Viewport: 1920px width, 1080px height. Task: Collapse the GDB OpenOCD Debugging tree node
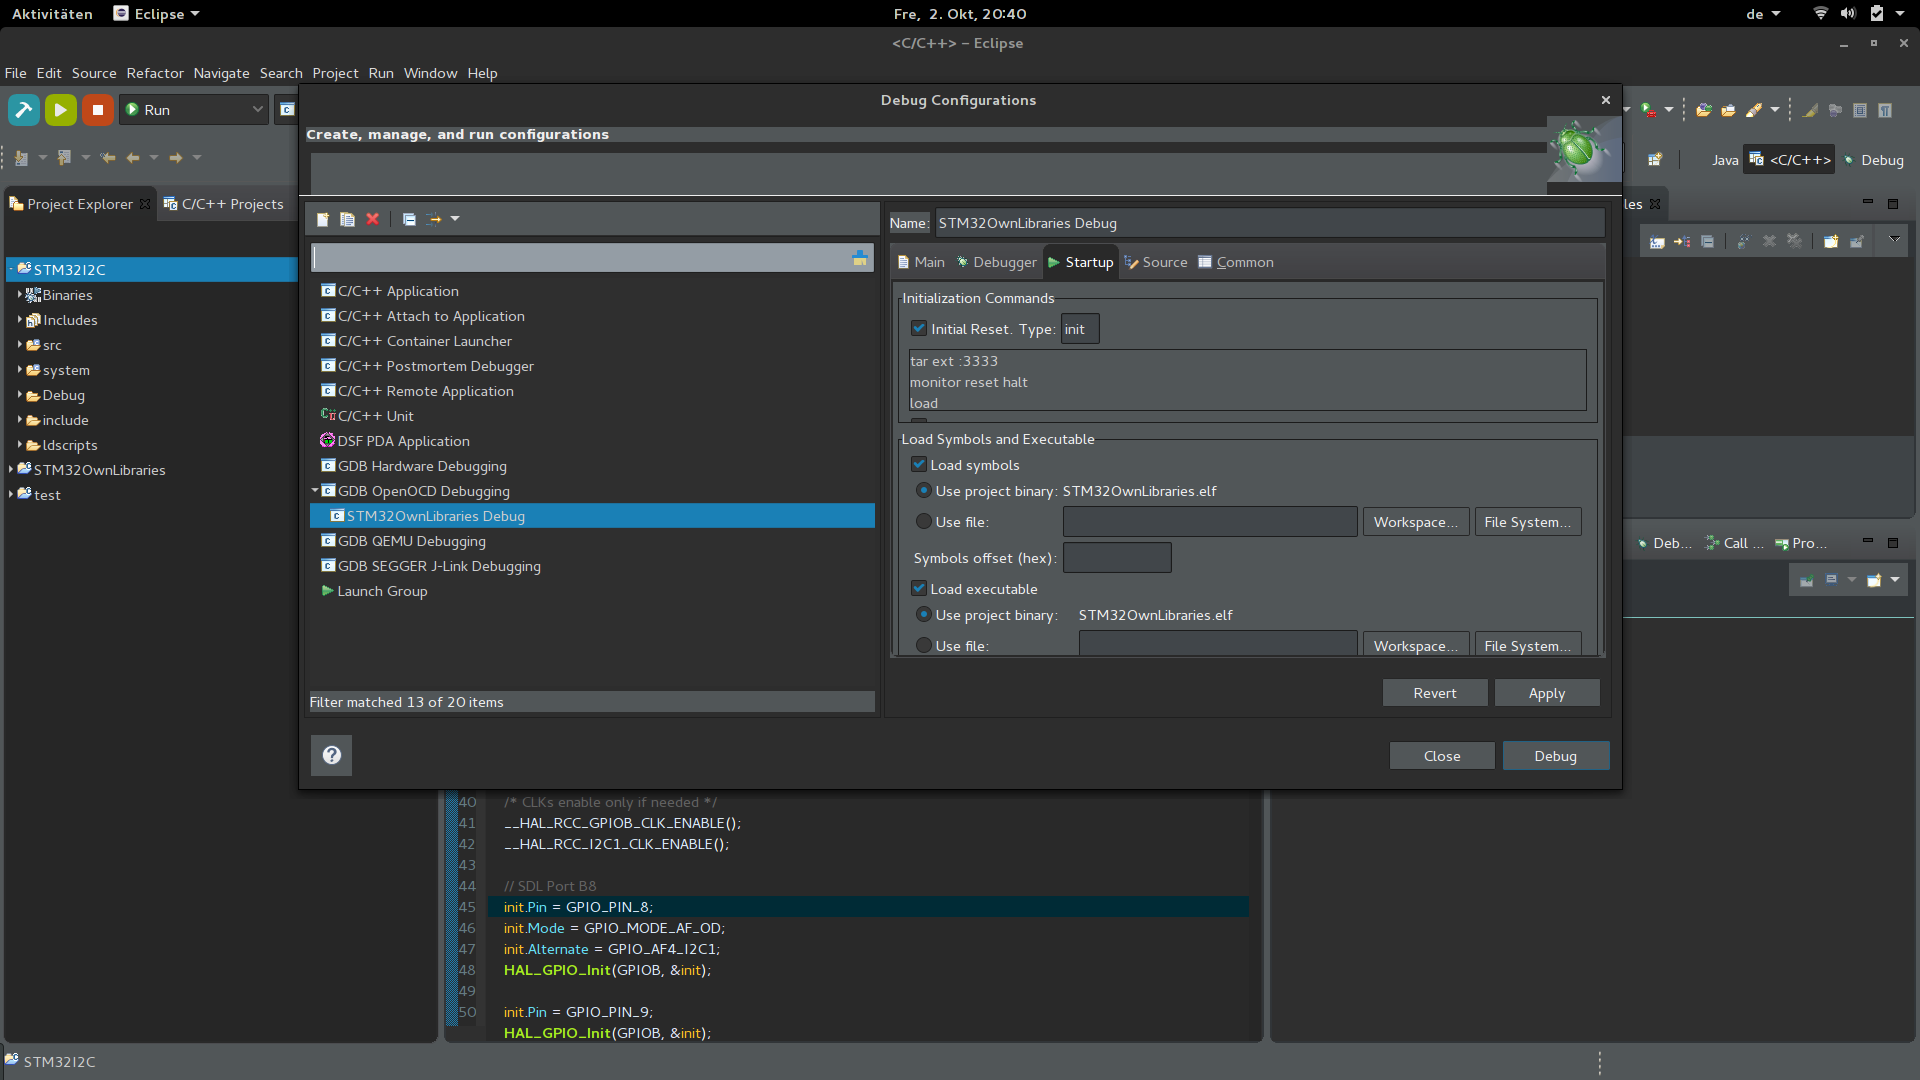pyautogui.click(x=315, y=491)
